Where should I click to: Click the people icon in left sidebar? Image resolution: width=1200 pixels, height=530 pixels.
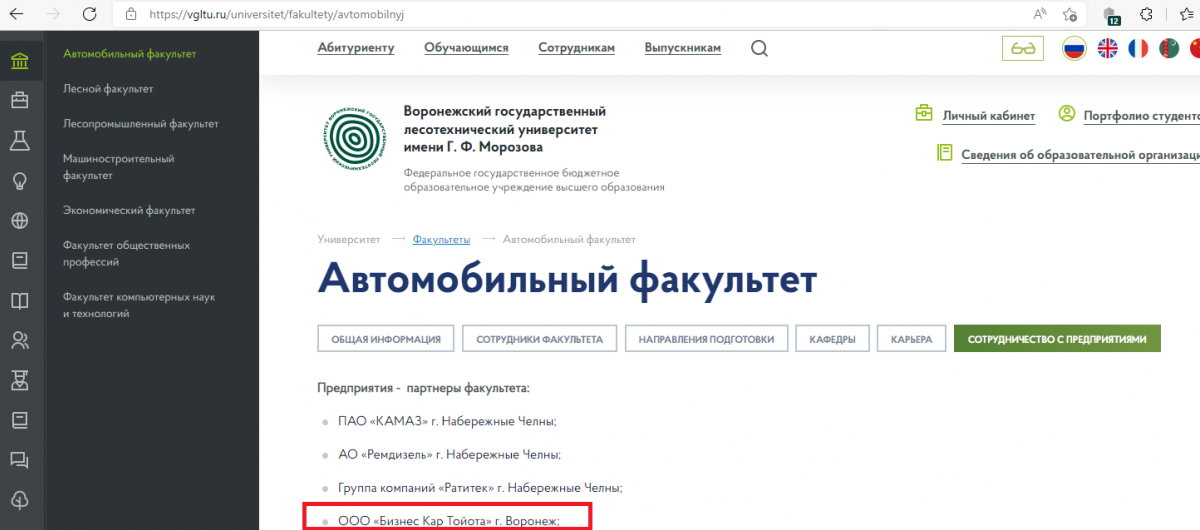click(19, 341)
